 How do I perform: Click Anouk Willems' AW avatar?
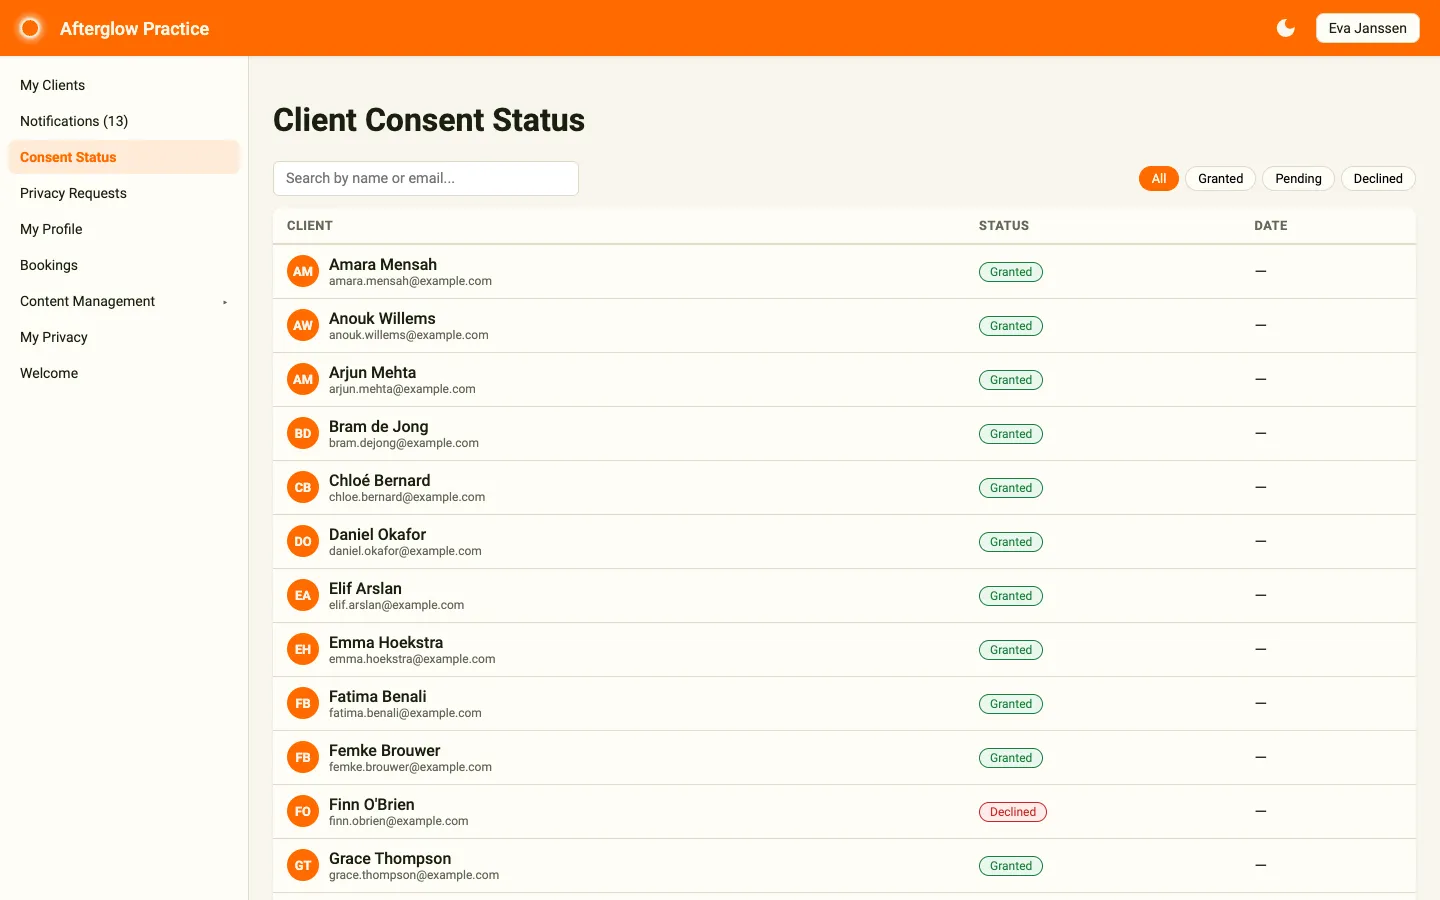click(303, 325)
